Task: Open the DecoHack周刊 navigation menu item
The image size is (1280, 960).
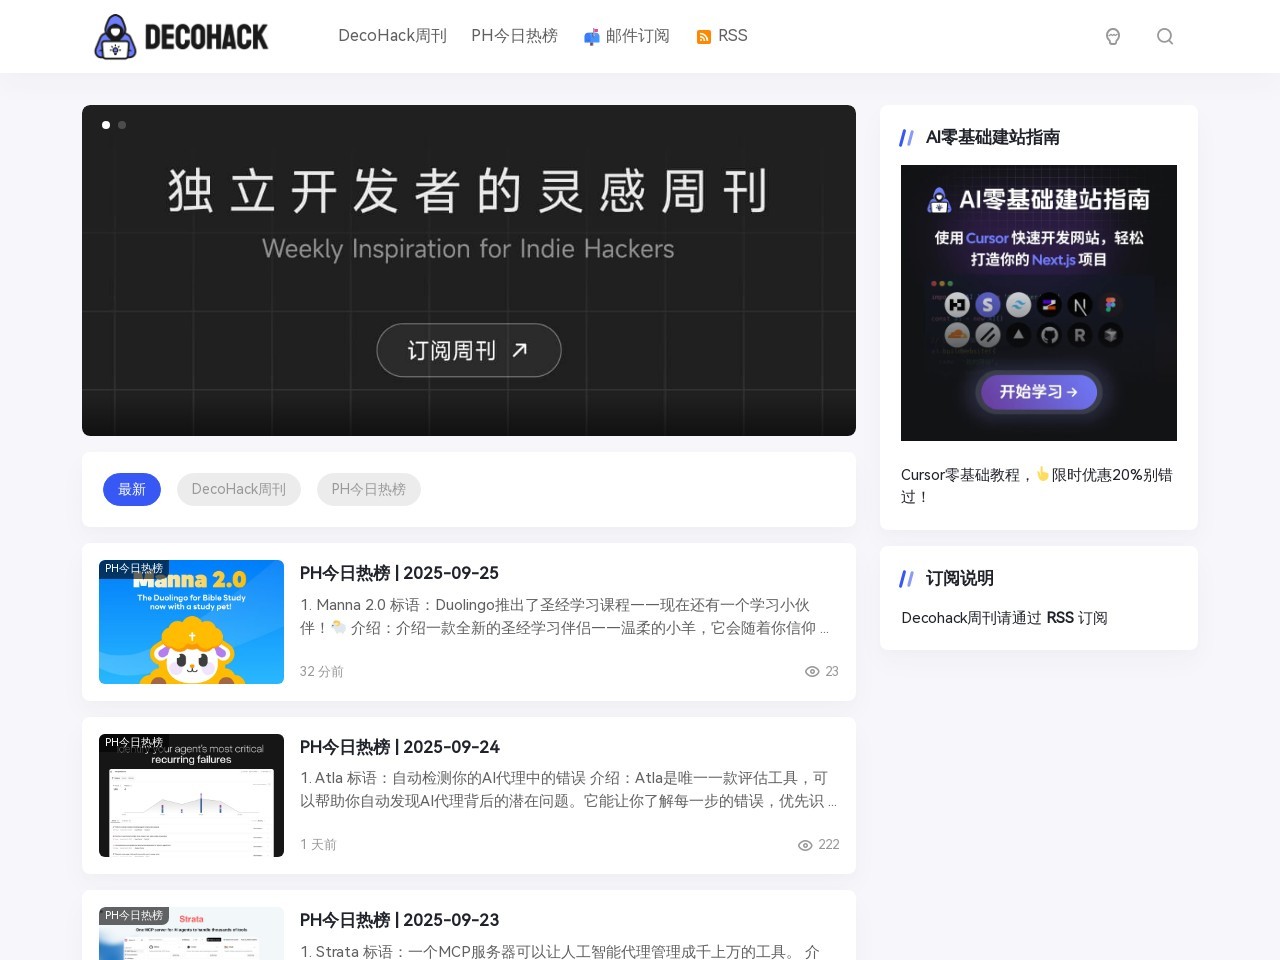Action: 392,36
